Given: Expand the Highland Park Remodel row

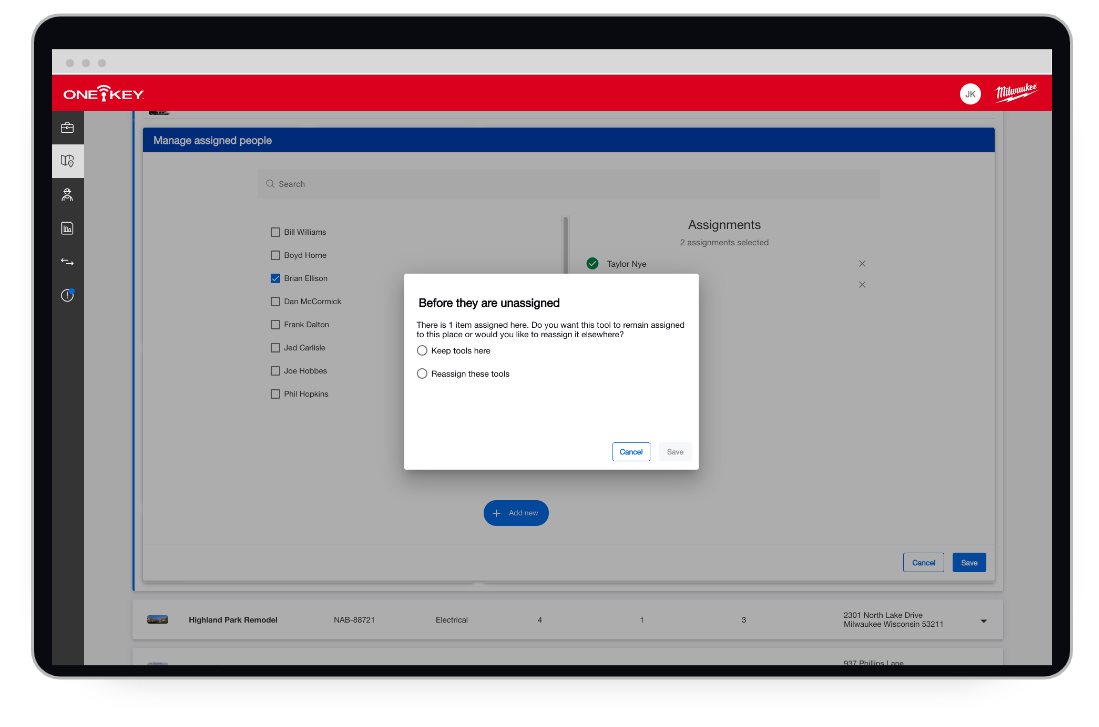Looking at the screenshot, I should (982, 621).
